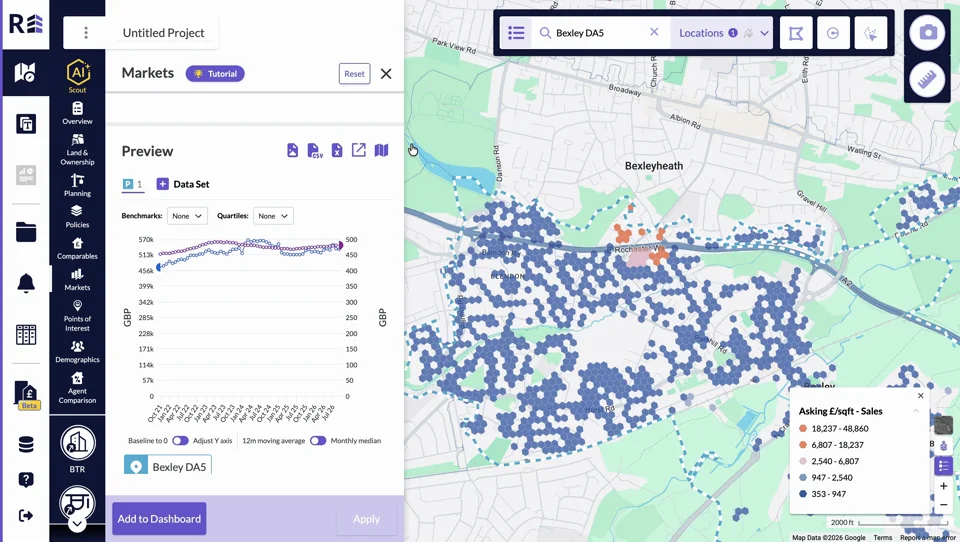Open the three-dot project menu

point(86,32)
